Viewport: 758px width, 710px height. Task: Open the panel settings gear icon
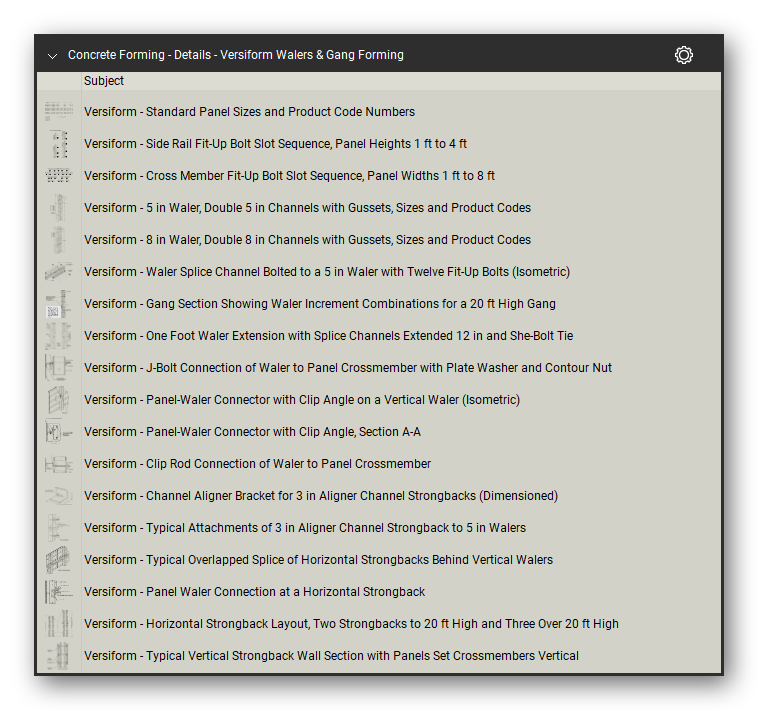(684, 55)
